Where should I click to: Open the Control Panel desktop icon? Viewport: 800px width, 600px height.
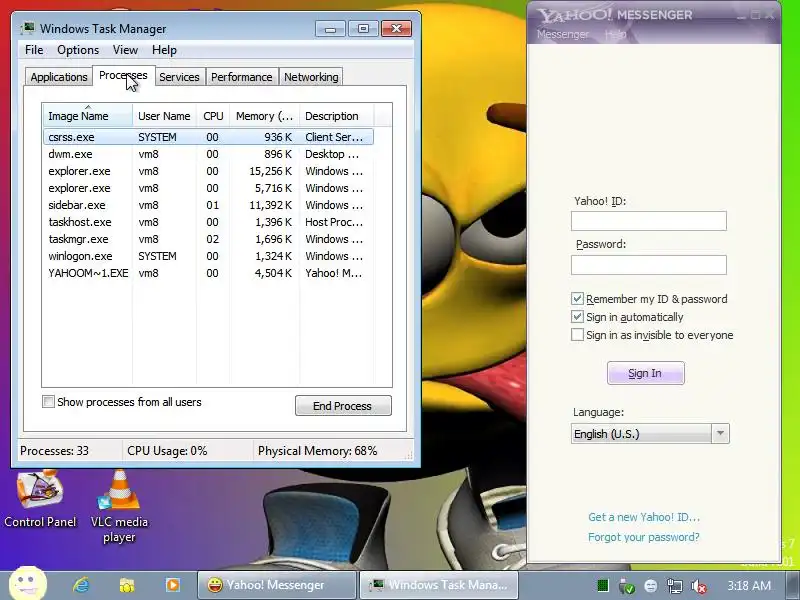[x=40, y=498]
